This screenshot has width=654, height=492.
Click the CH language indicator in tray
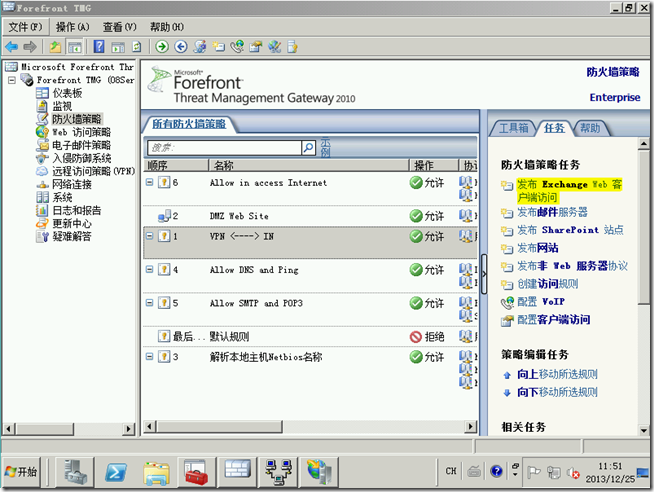point(451,471)
